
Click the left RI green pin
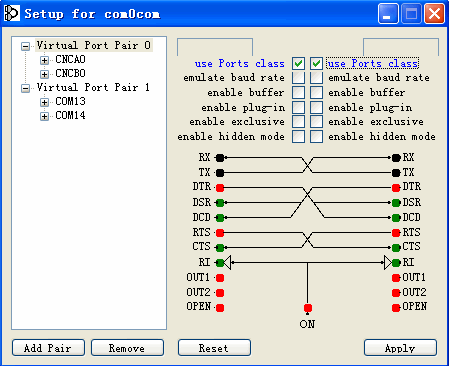coord(220,263)
